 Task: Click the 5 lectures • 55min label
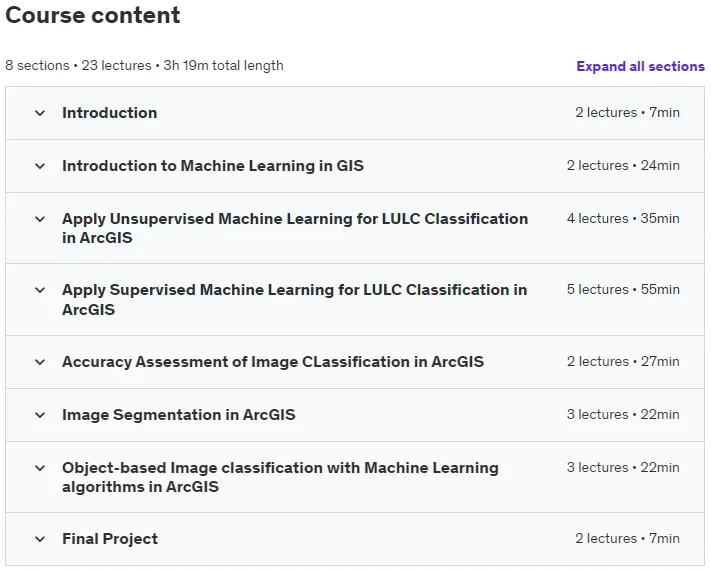point(623,289)
